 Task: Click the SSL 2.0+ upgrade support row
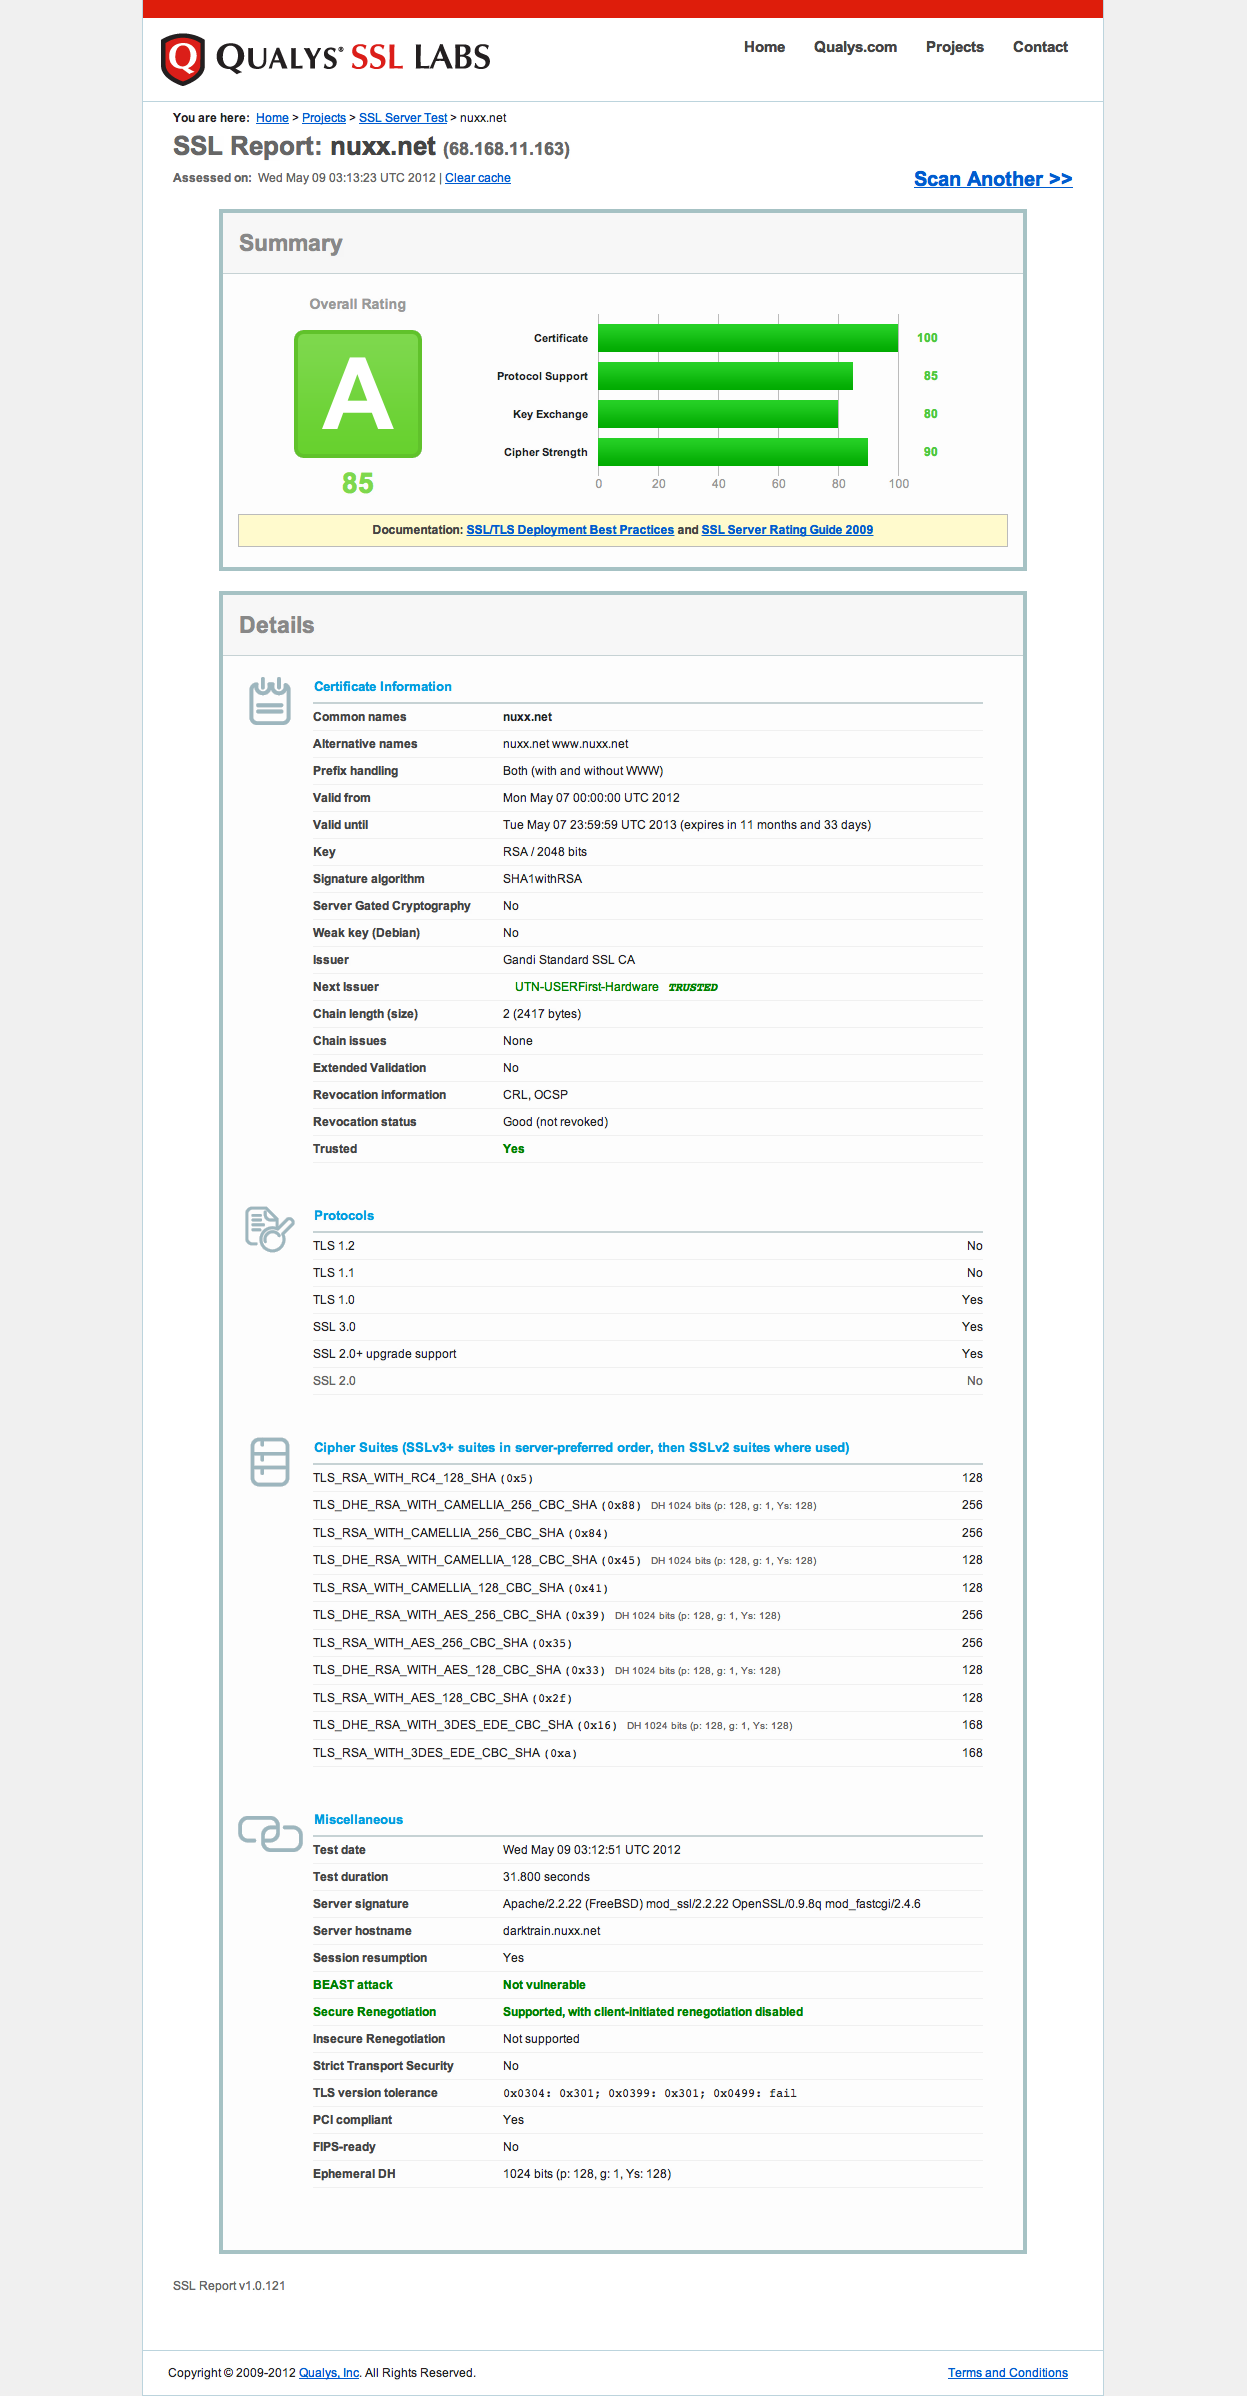[648, 1354]
